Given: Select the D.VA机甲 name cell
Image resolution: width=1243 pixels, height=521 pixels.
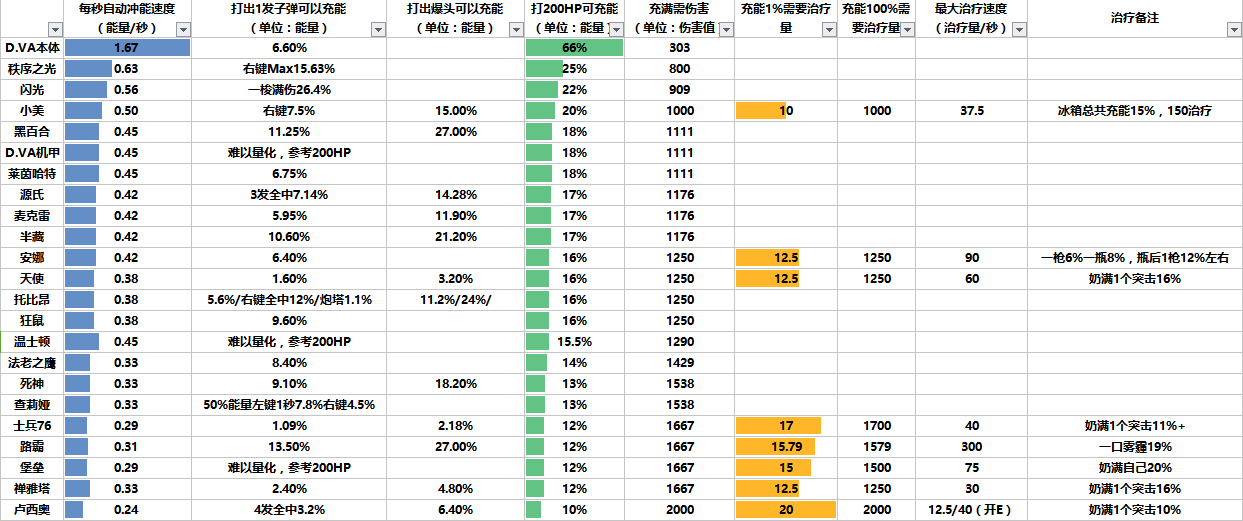Looking at the screenshot, I should 32,153.
